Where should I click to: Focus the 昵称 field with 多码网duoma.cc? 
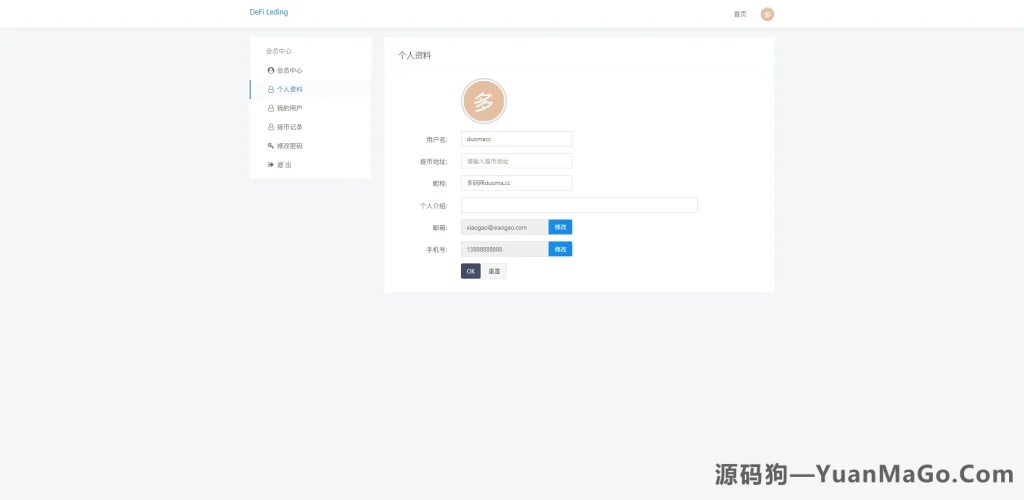tap(517, 183)
